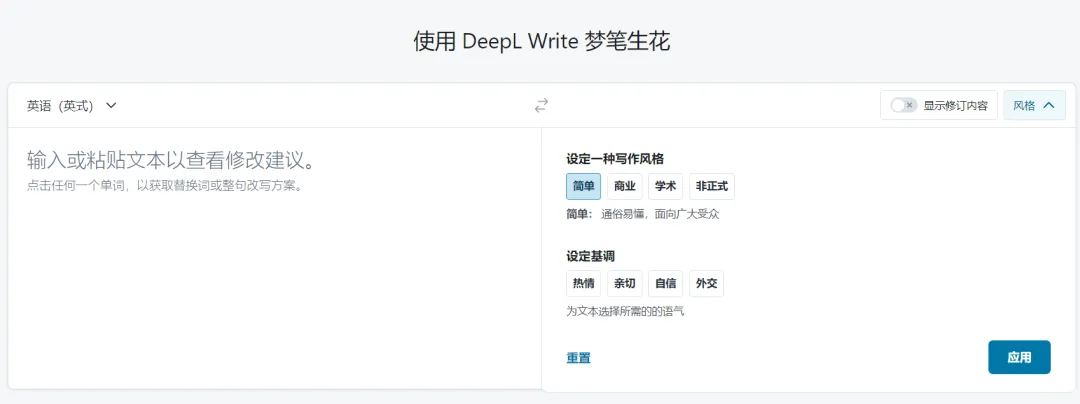Choose the 自信 tone option
Screen dimensions: 1080x404
[x=665, y=283]
